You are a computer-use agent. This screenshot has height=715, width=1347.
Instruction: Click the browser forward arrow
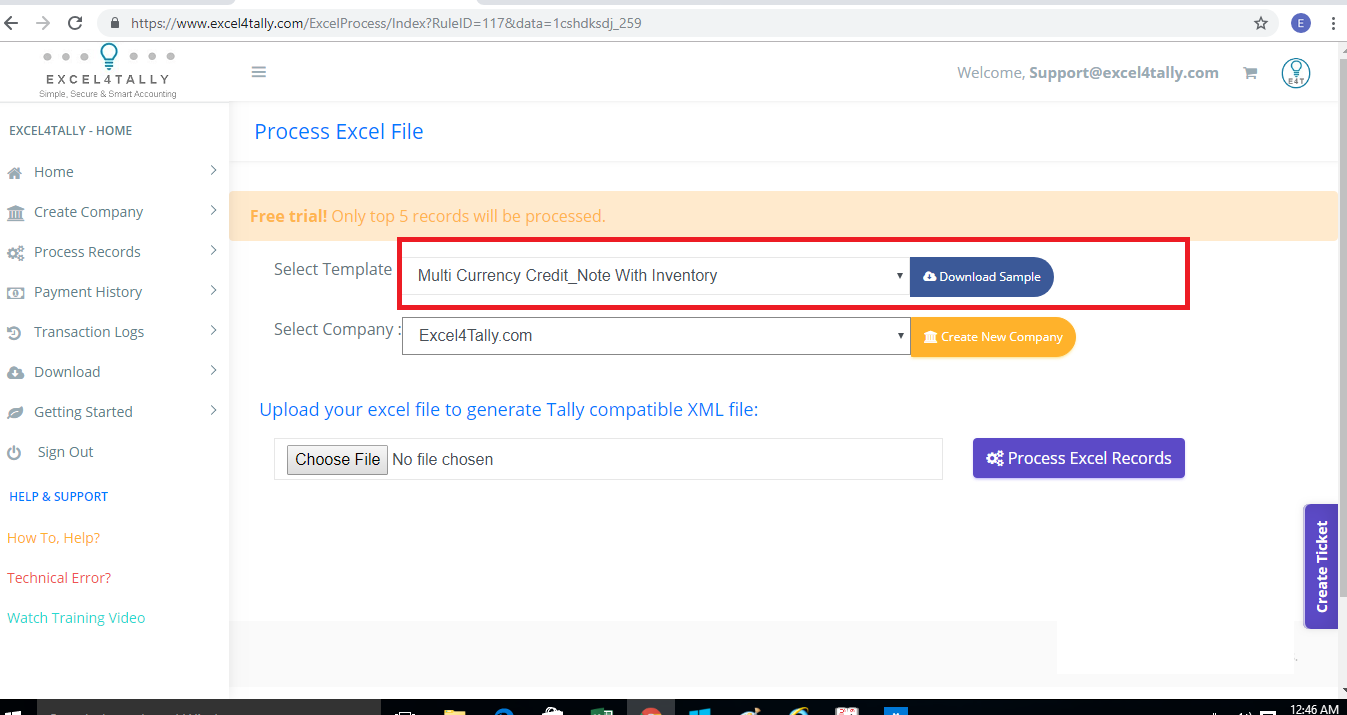43,22
